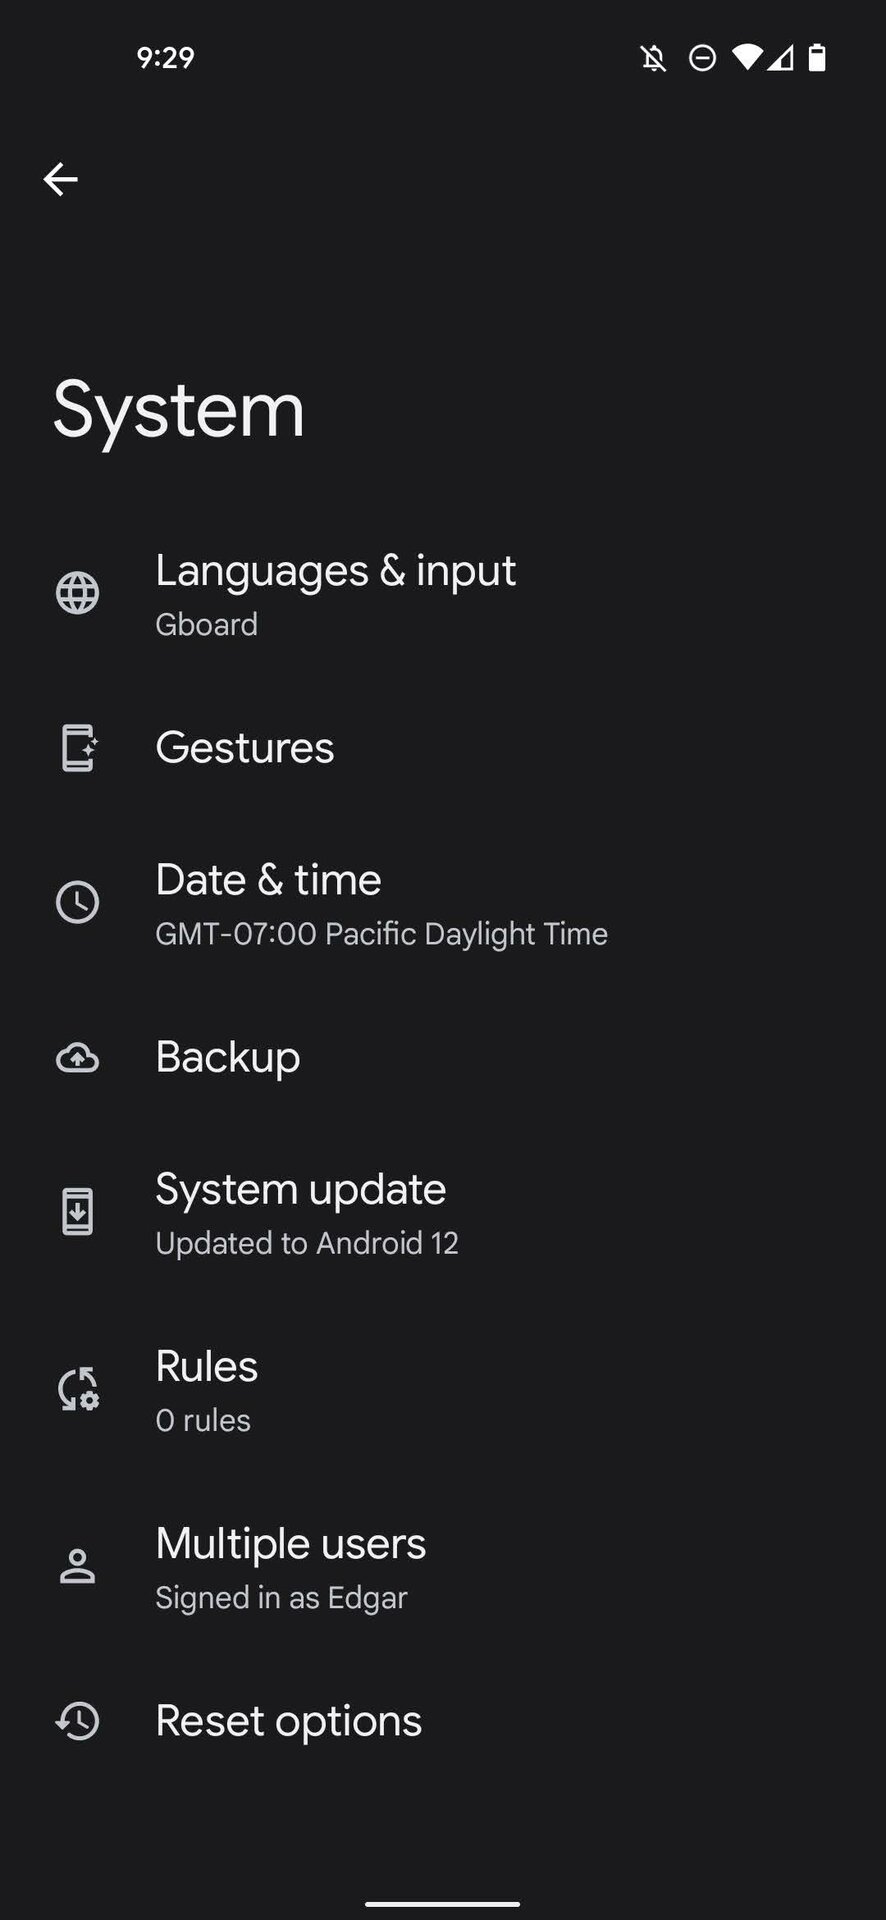Tap the Gestures phone sparkle icon

[x=78, y=748]
